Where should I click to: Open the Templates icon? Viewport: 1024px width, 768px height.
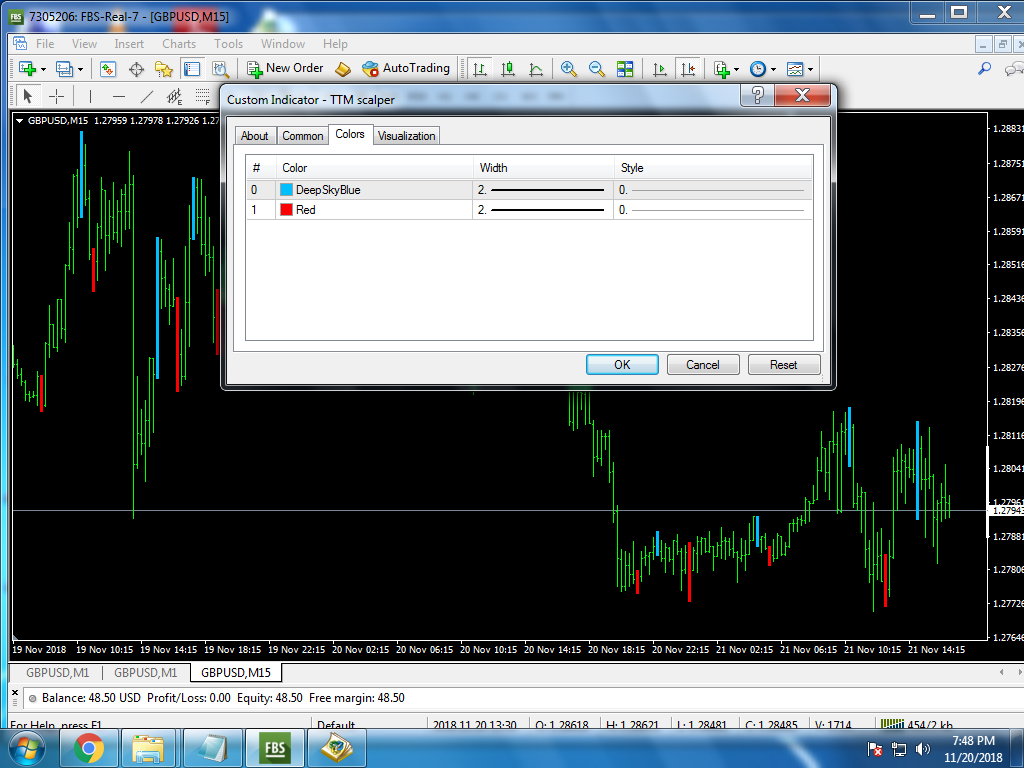(x=795, y=69)
